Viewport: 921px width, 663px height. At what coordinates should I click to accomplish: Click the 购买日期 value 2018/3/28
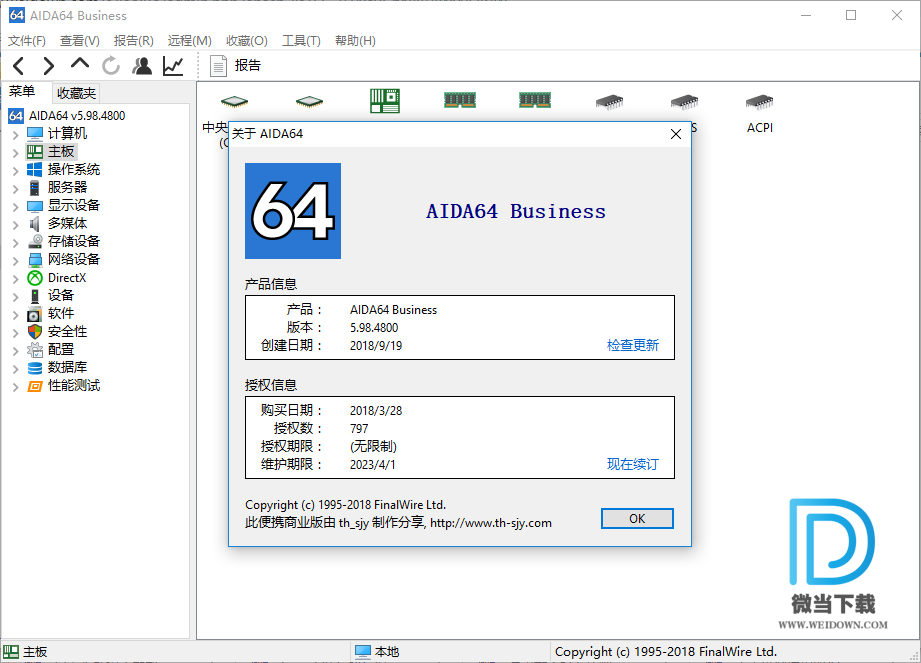click(x=376, y=411)
